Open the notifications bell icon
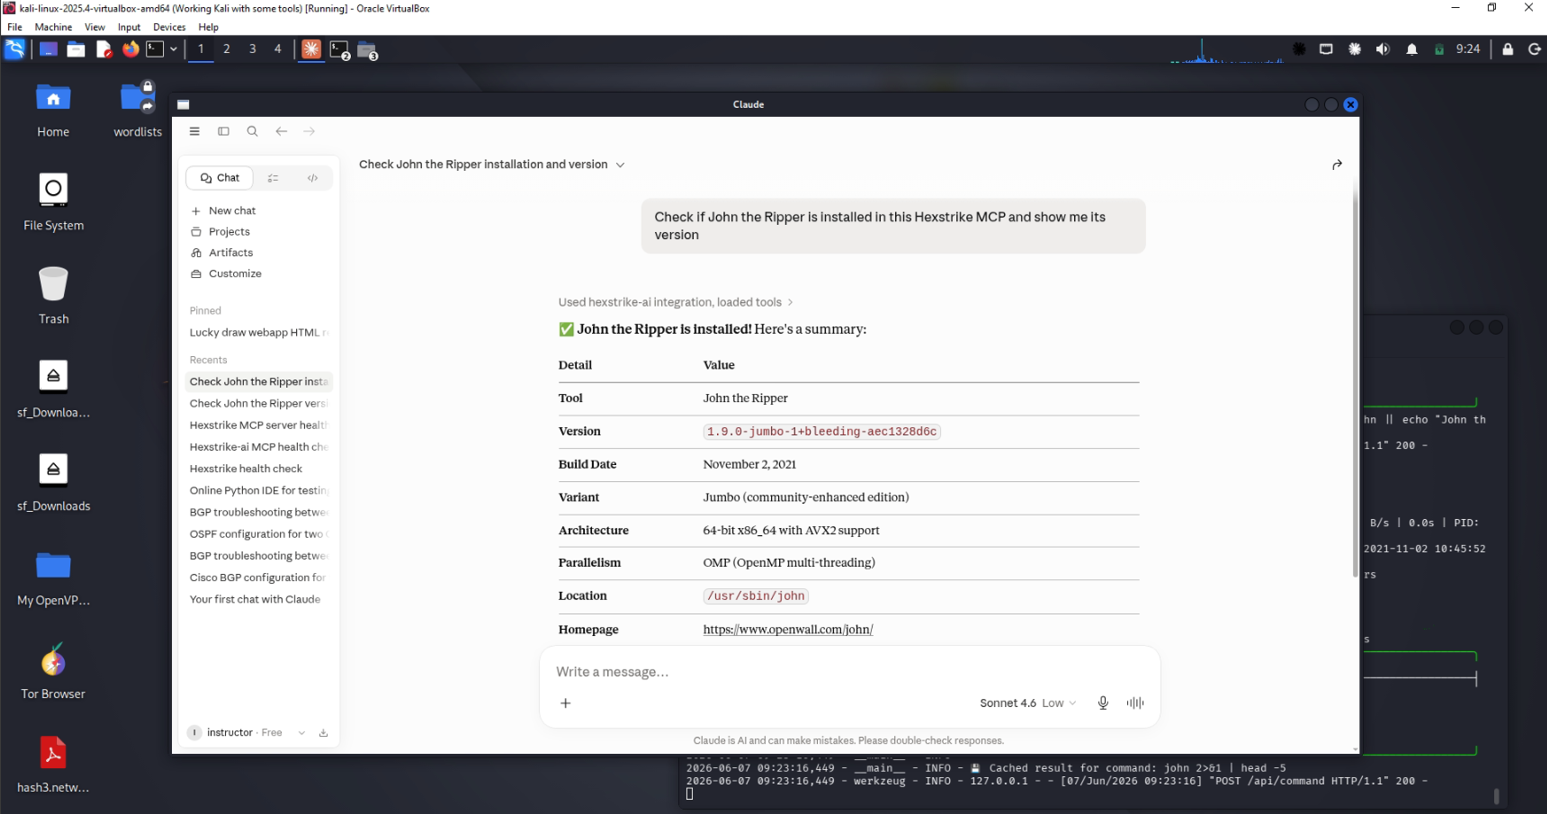The height and width of the screenshot is (814, 1547). click(x=1412, y=49)
